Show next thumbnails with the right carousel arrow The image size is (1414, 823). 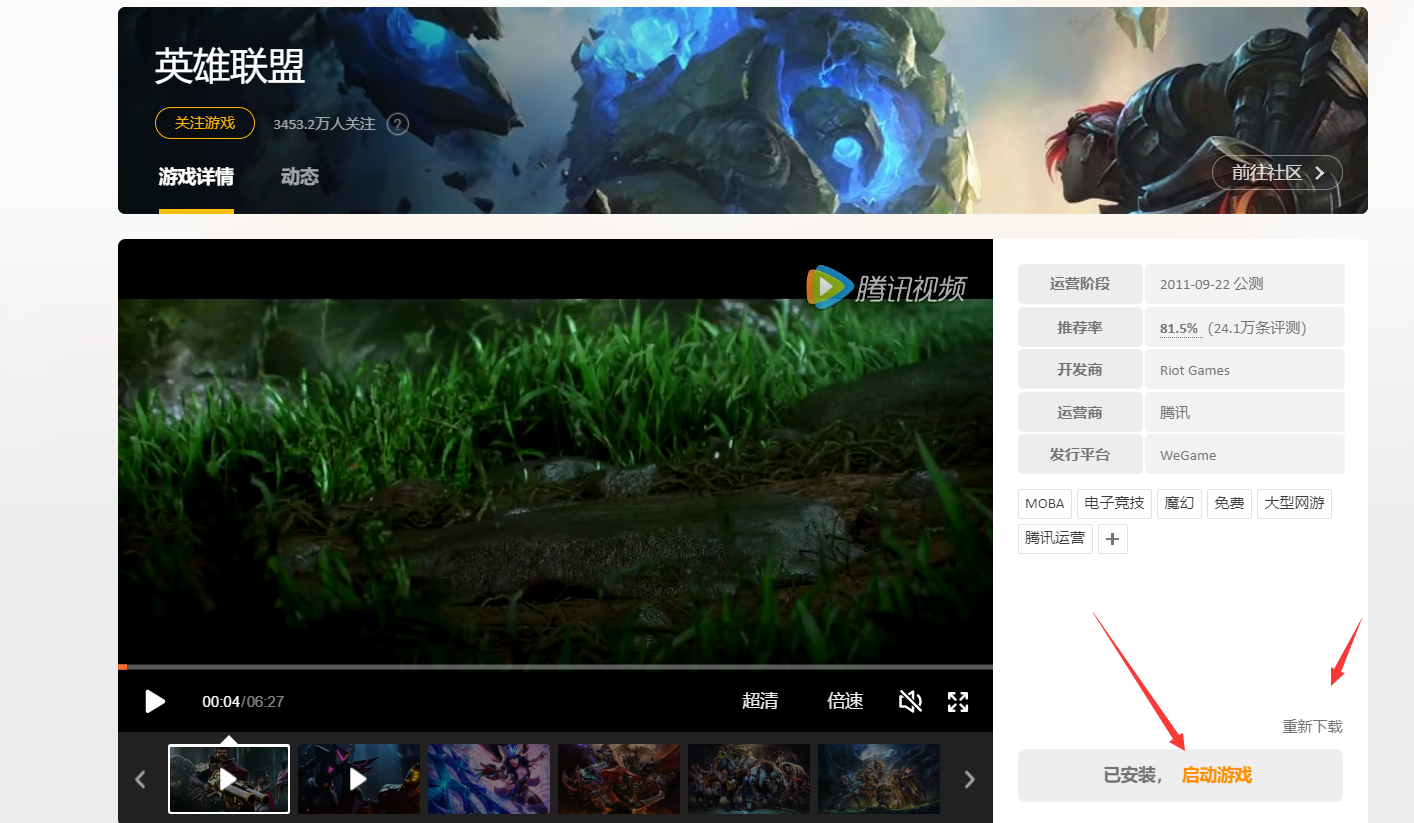pos(969,779)
